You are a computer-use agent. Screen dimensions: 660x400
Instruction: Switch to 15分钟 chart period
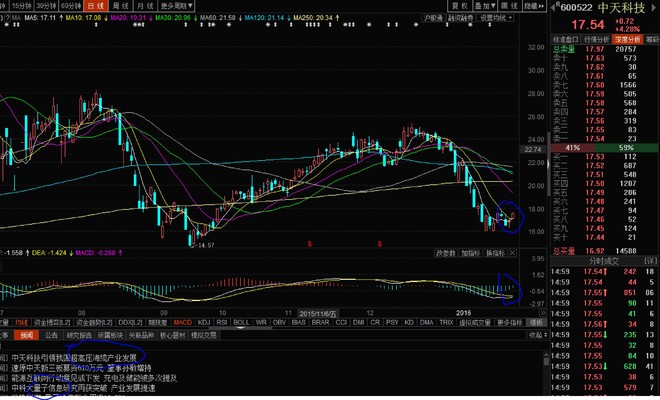[20, 5]
